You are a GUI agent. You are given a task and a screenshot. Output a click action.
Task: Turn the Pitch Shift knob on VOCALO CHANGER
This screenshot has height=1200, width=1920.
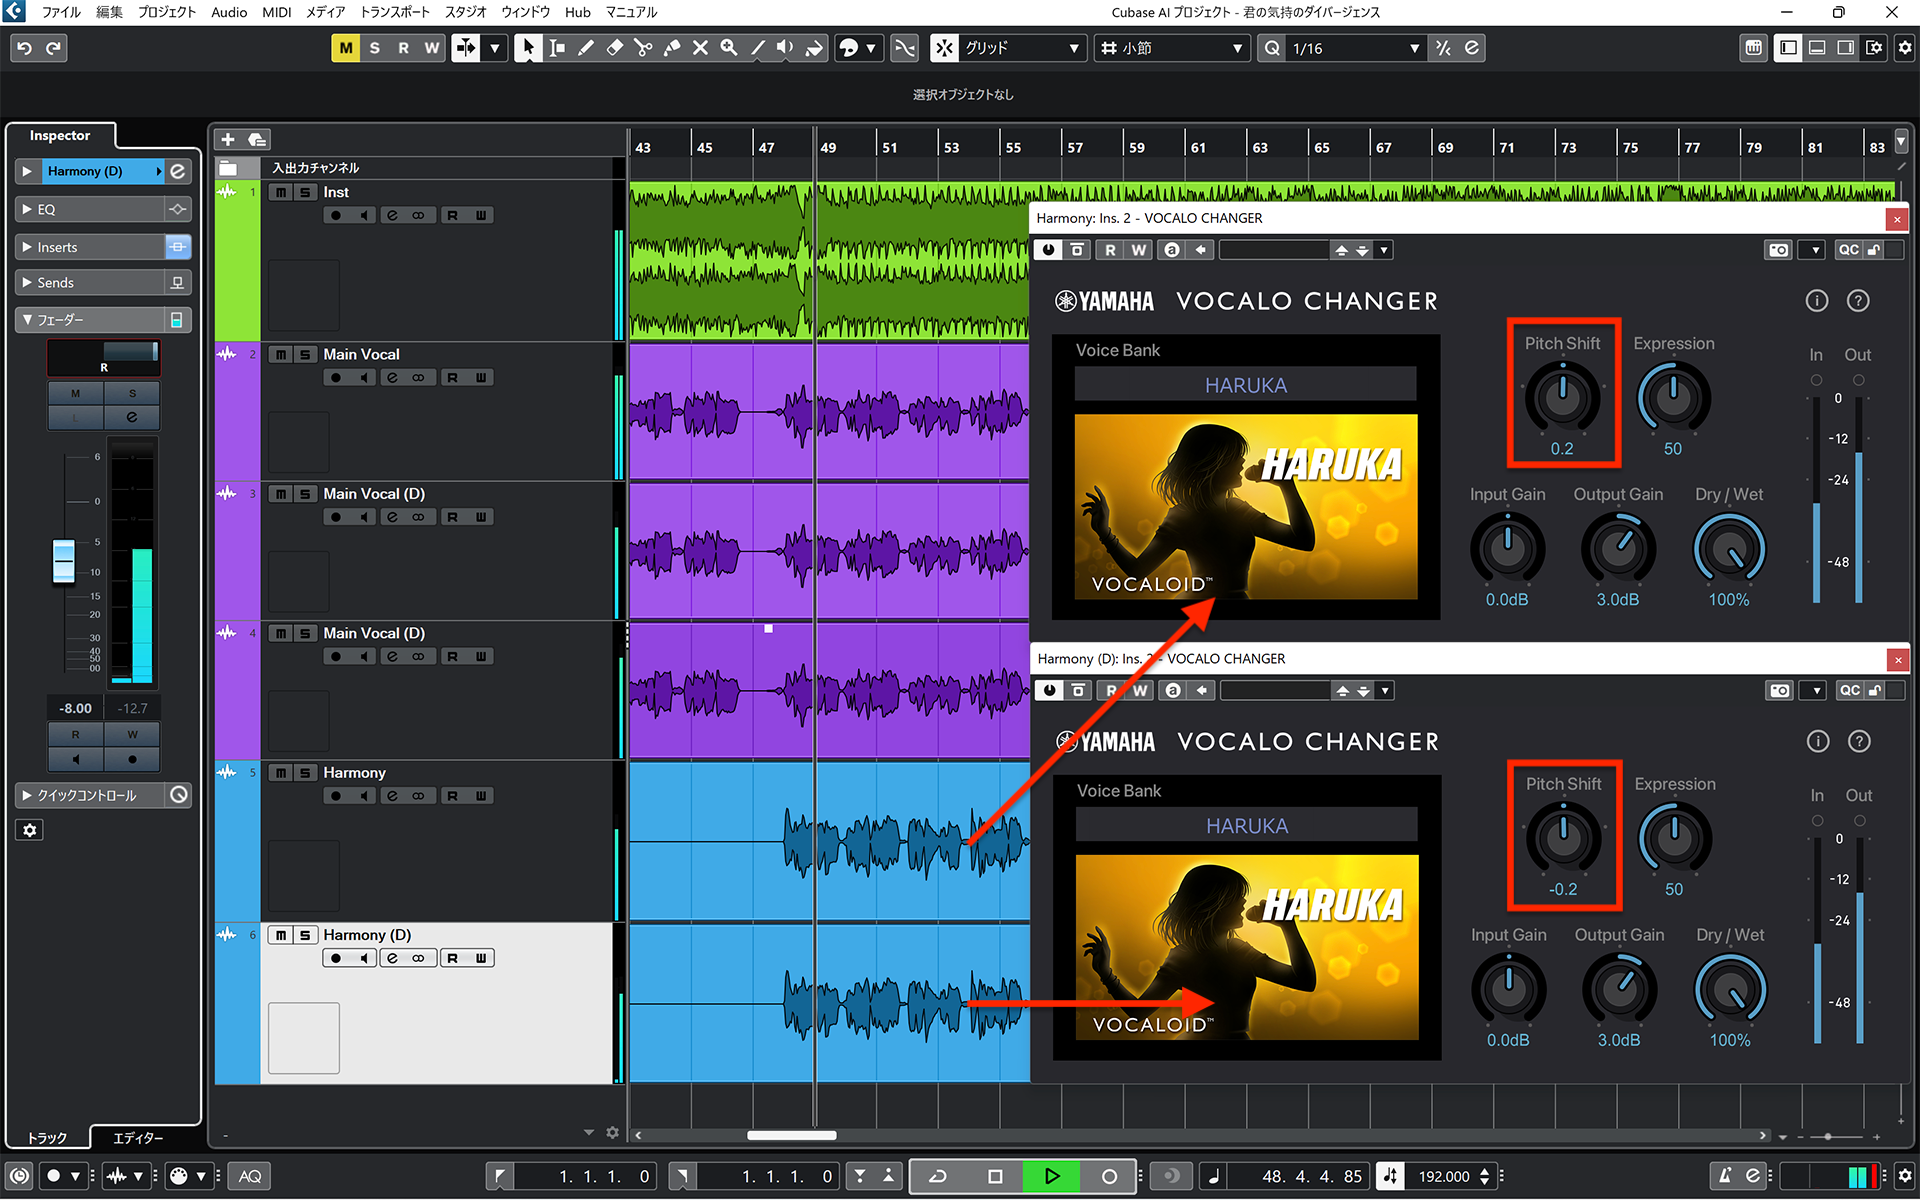tap(1562, 395)
